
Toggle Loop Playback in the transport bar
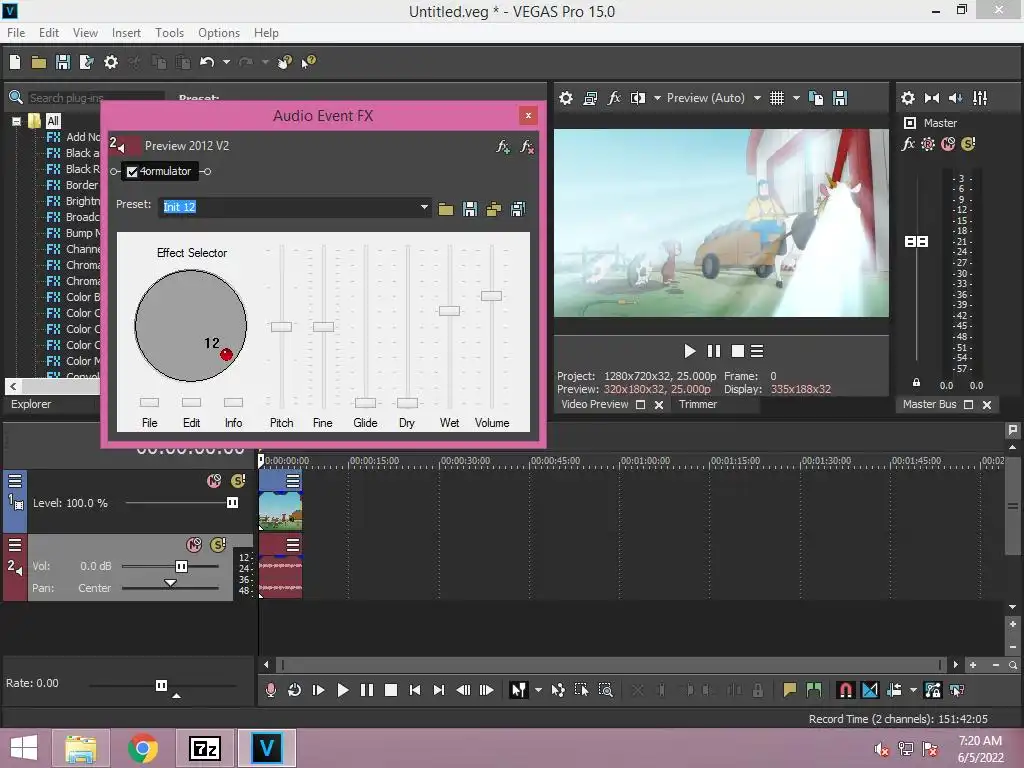tap(295, 690)
